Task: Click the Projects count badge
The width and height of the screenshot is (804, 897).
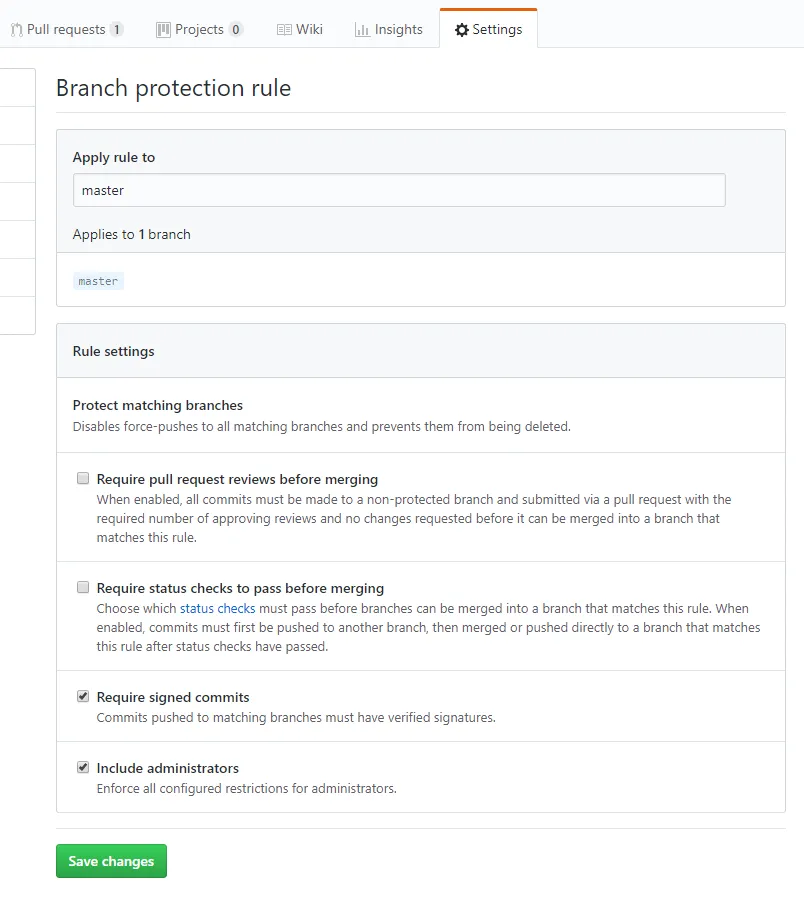Action: point(236,30)
